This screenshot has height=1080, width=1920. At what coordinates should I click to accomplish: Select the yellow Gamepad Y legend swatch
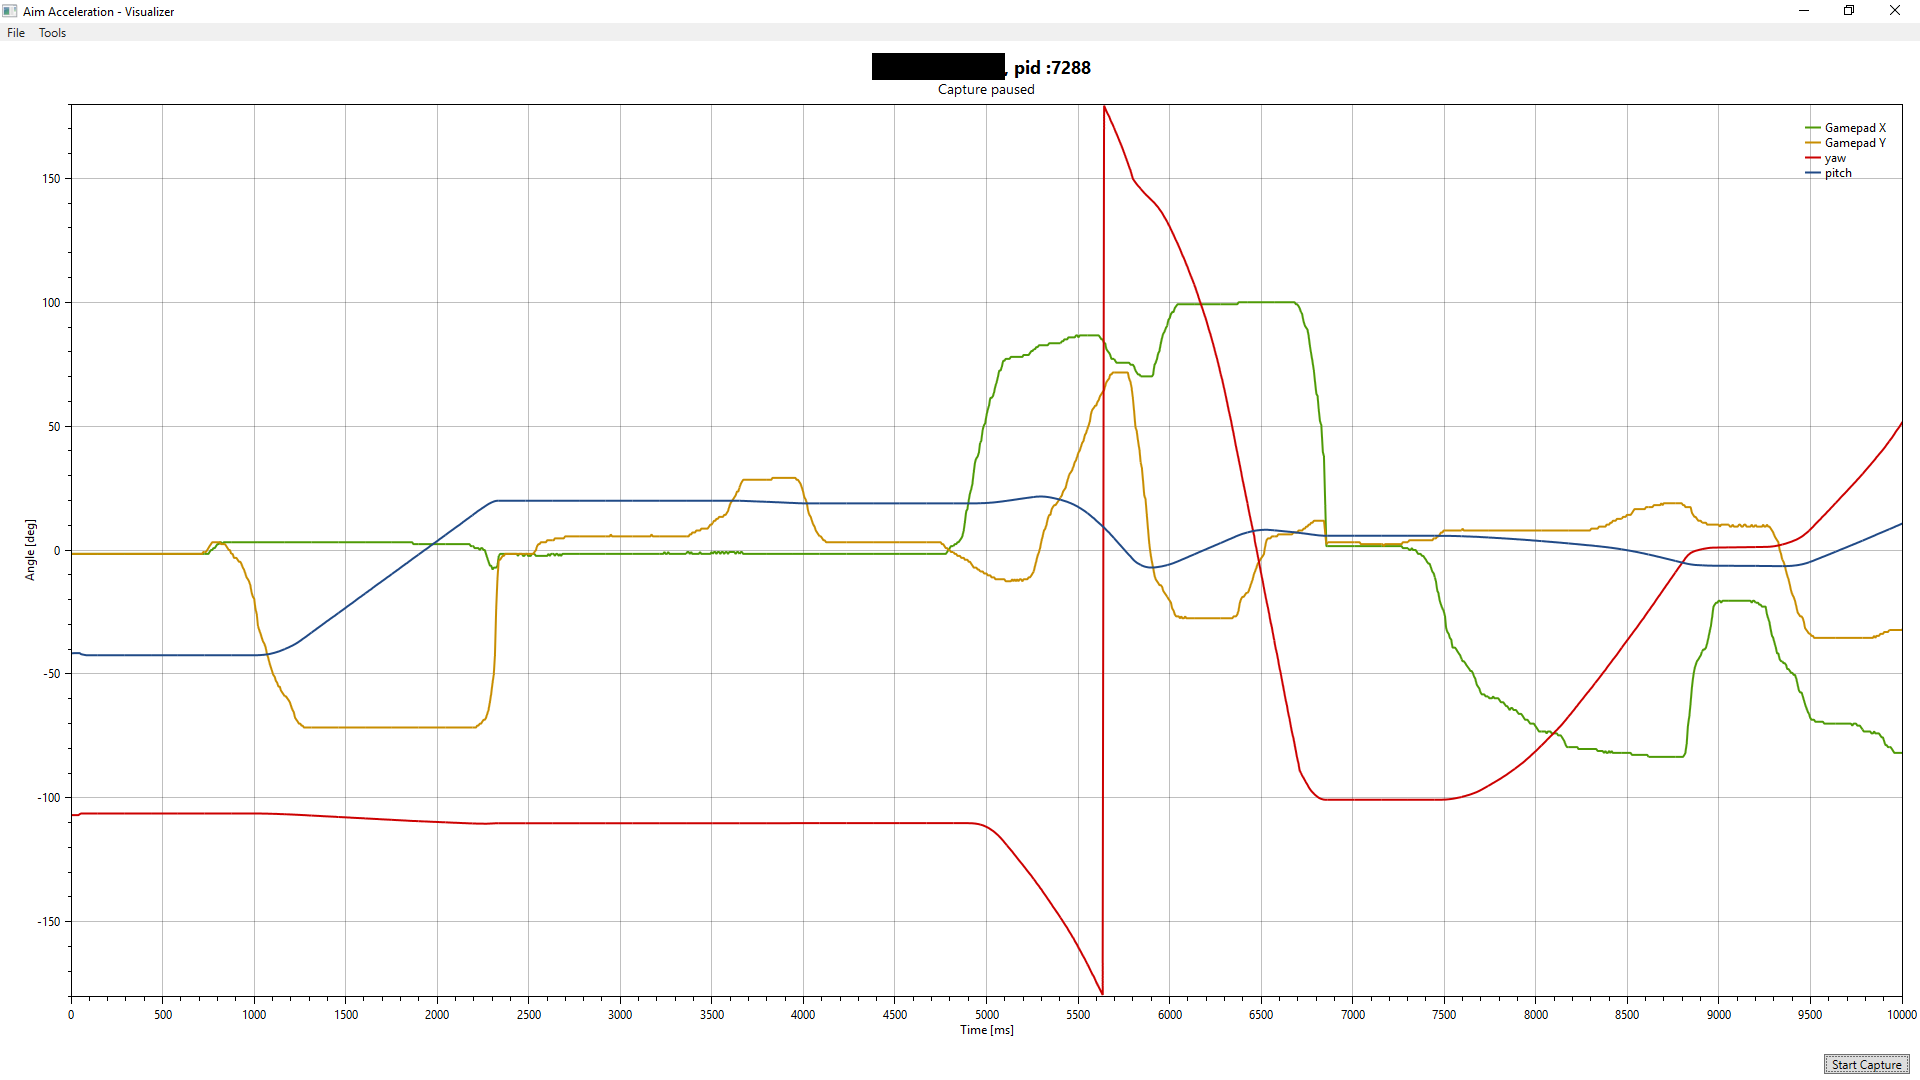pyautogui.click(x=1813, y=143)
